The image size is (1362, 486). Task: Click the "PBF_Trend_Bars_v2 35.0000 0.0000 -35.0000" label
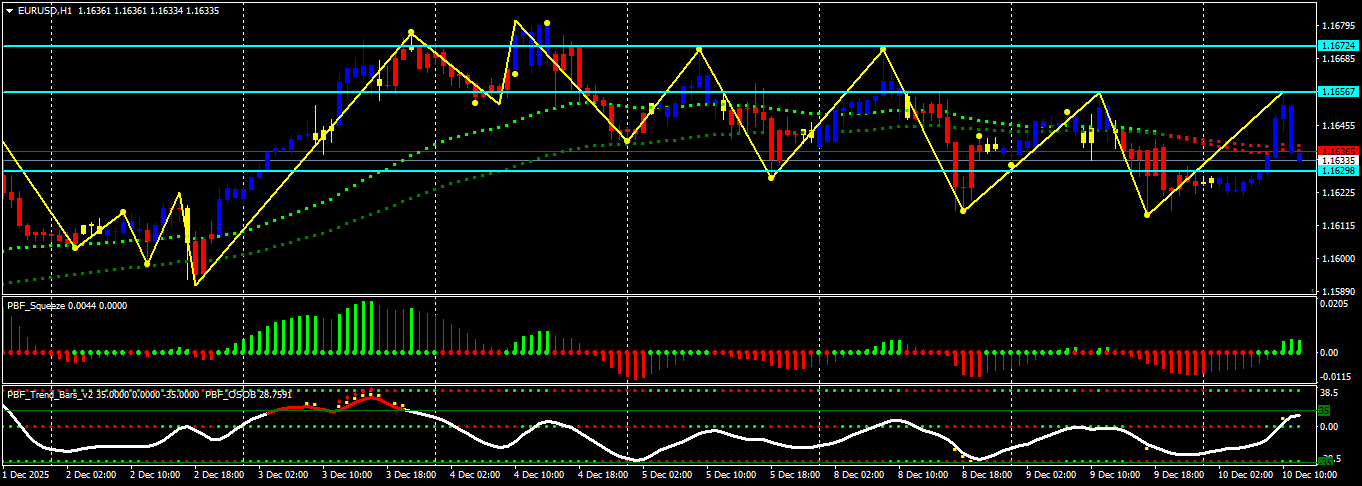(103, 395)
